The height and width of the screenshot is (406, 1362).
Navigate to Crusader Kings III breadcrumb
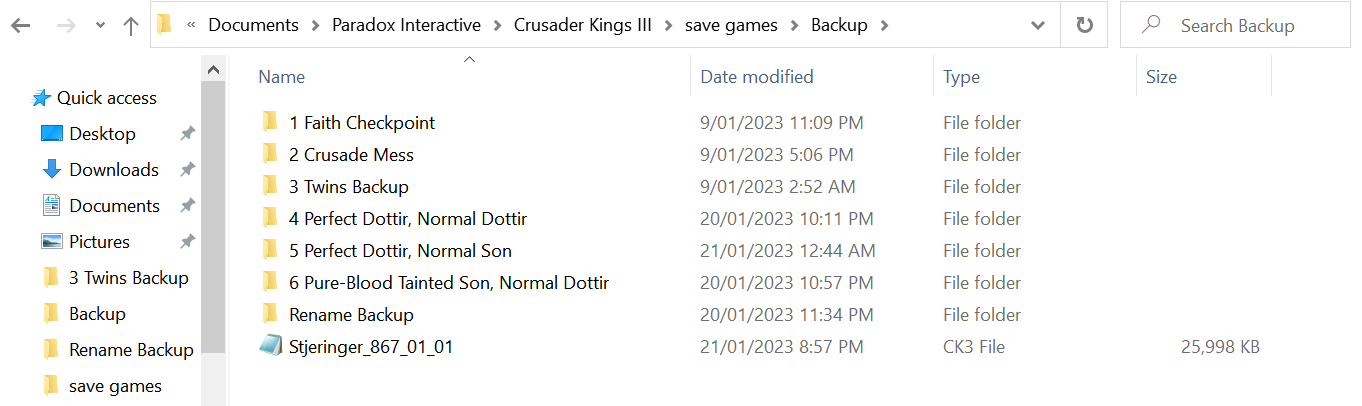pos(582,26)
